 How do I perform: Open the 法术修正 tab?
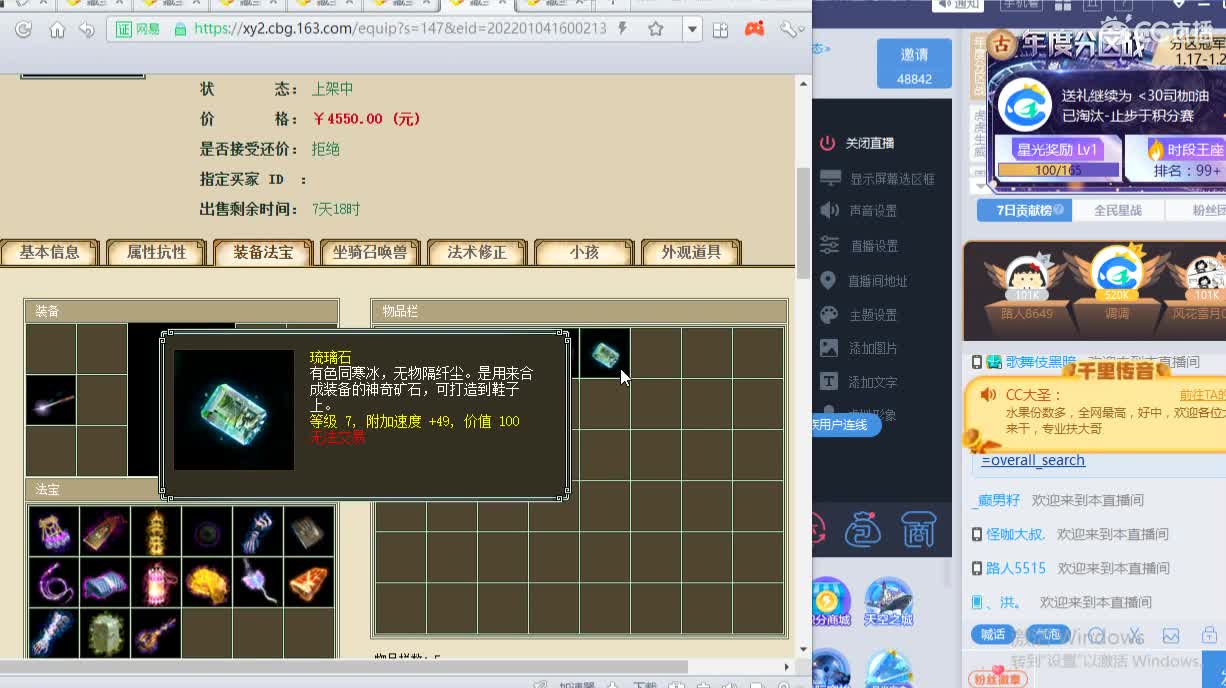coord(477,252)
